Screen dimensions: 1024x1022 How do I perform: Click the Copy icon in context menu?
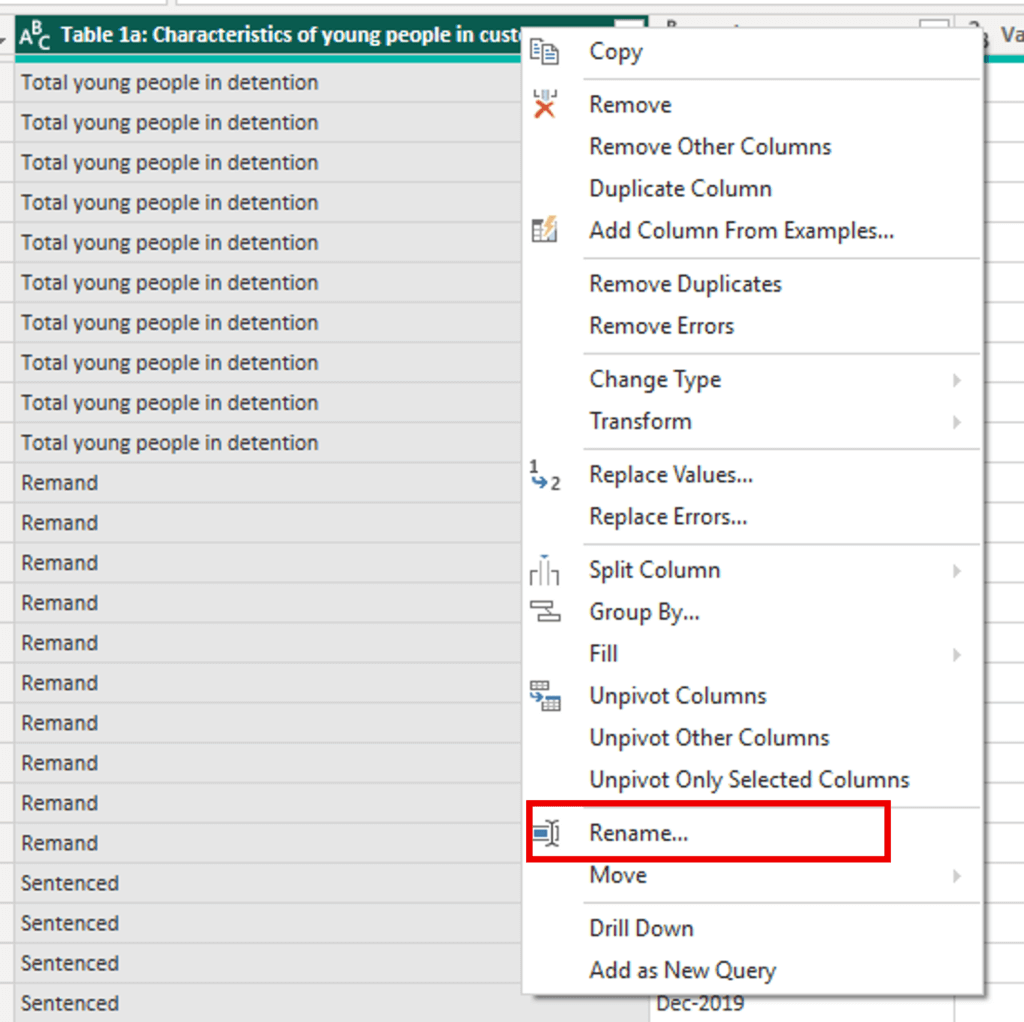[x=545, y=52]
